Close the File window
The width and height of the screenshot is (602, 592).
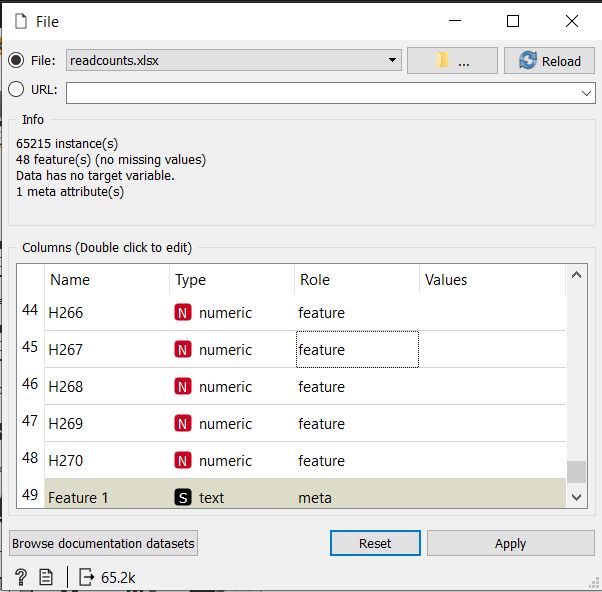click(572, 21)
